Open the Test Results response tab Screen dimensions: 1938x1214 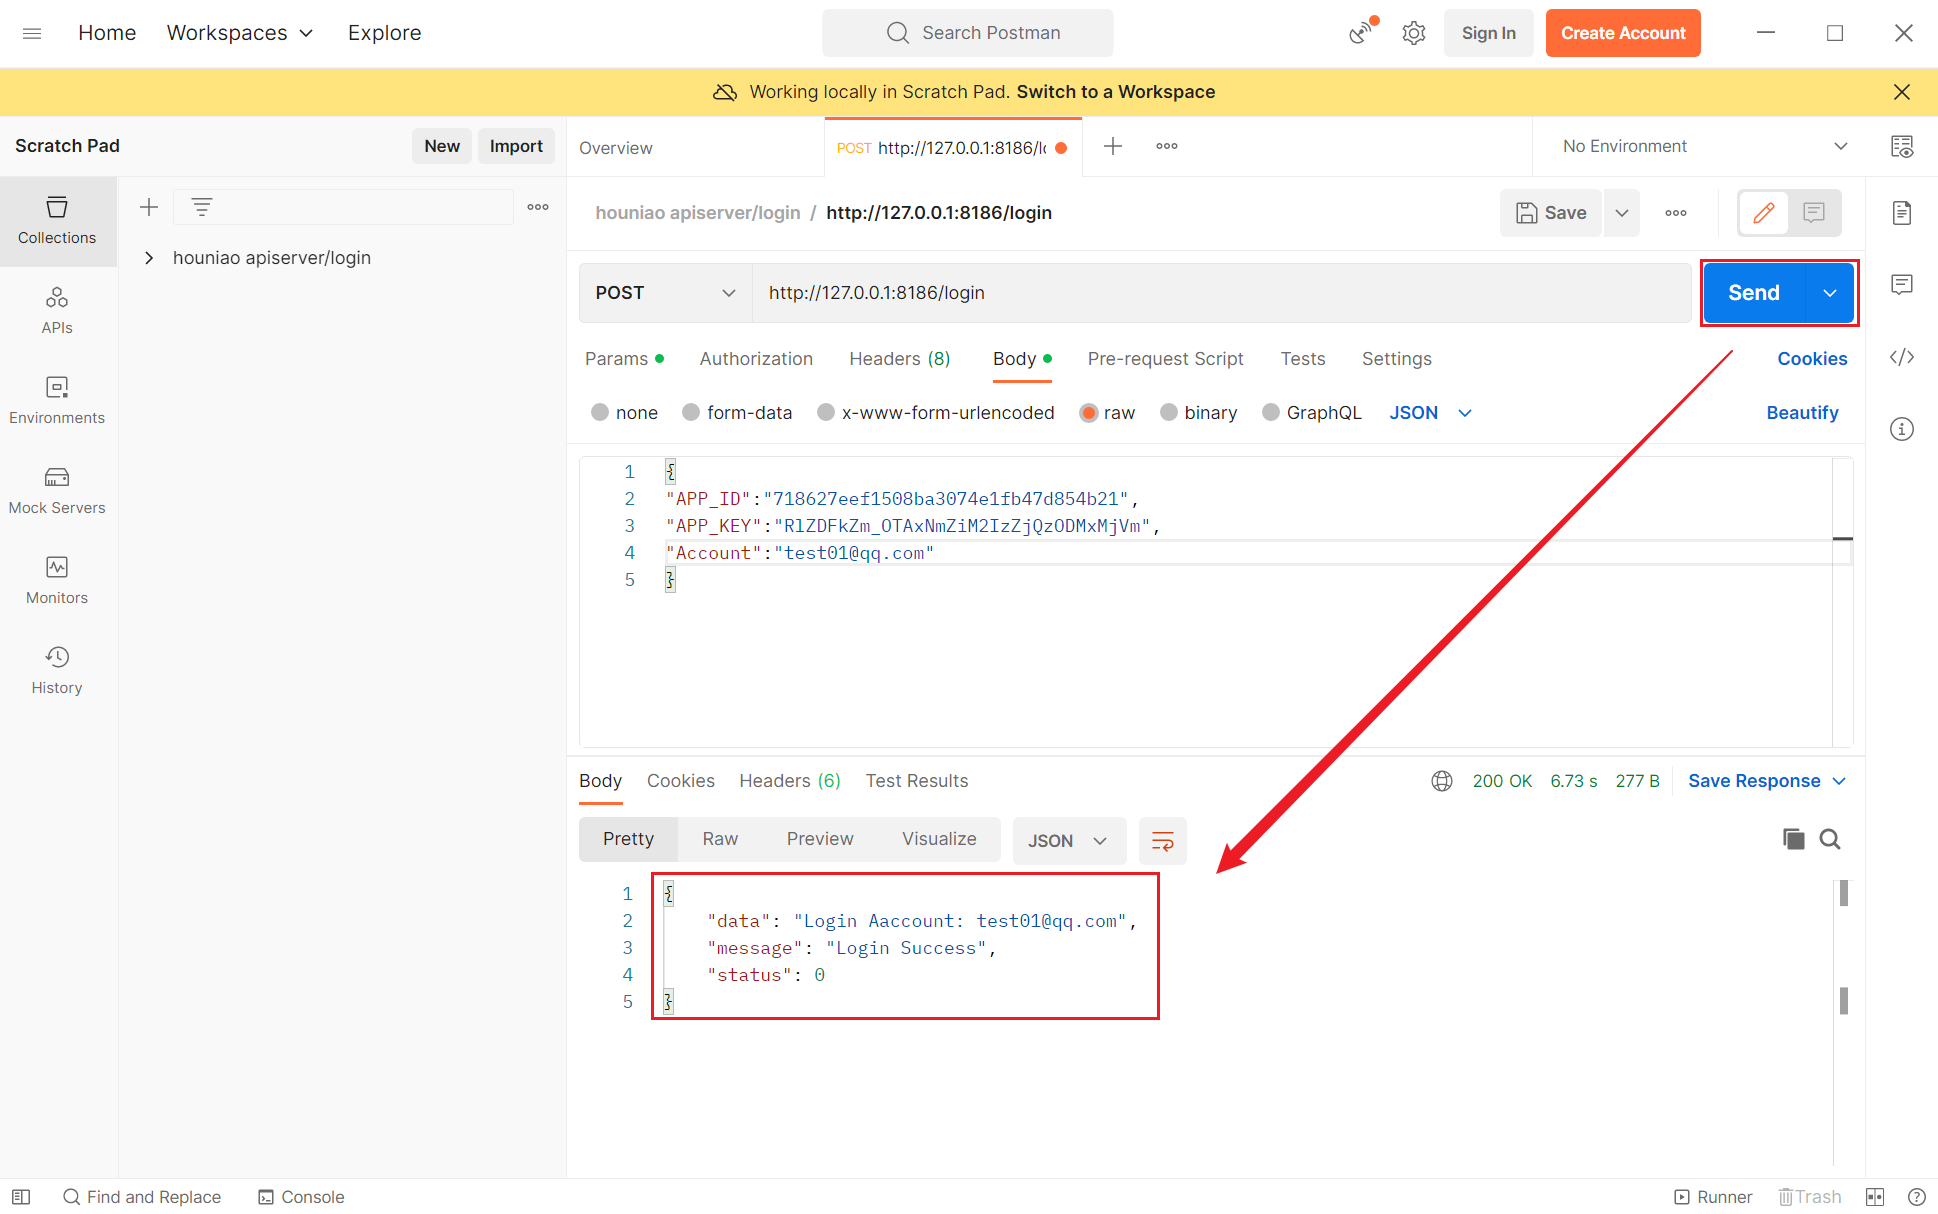click(917, 781)
